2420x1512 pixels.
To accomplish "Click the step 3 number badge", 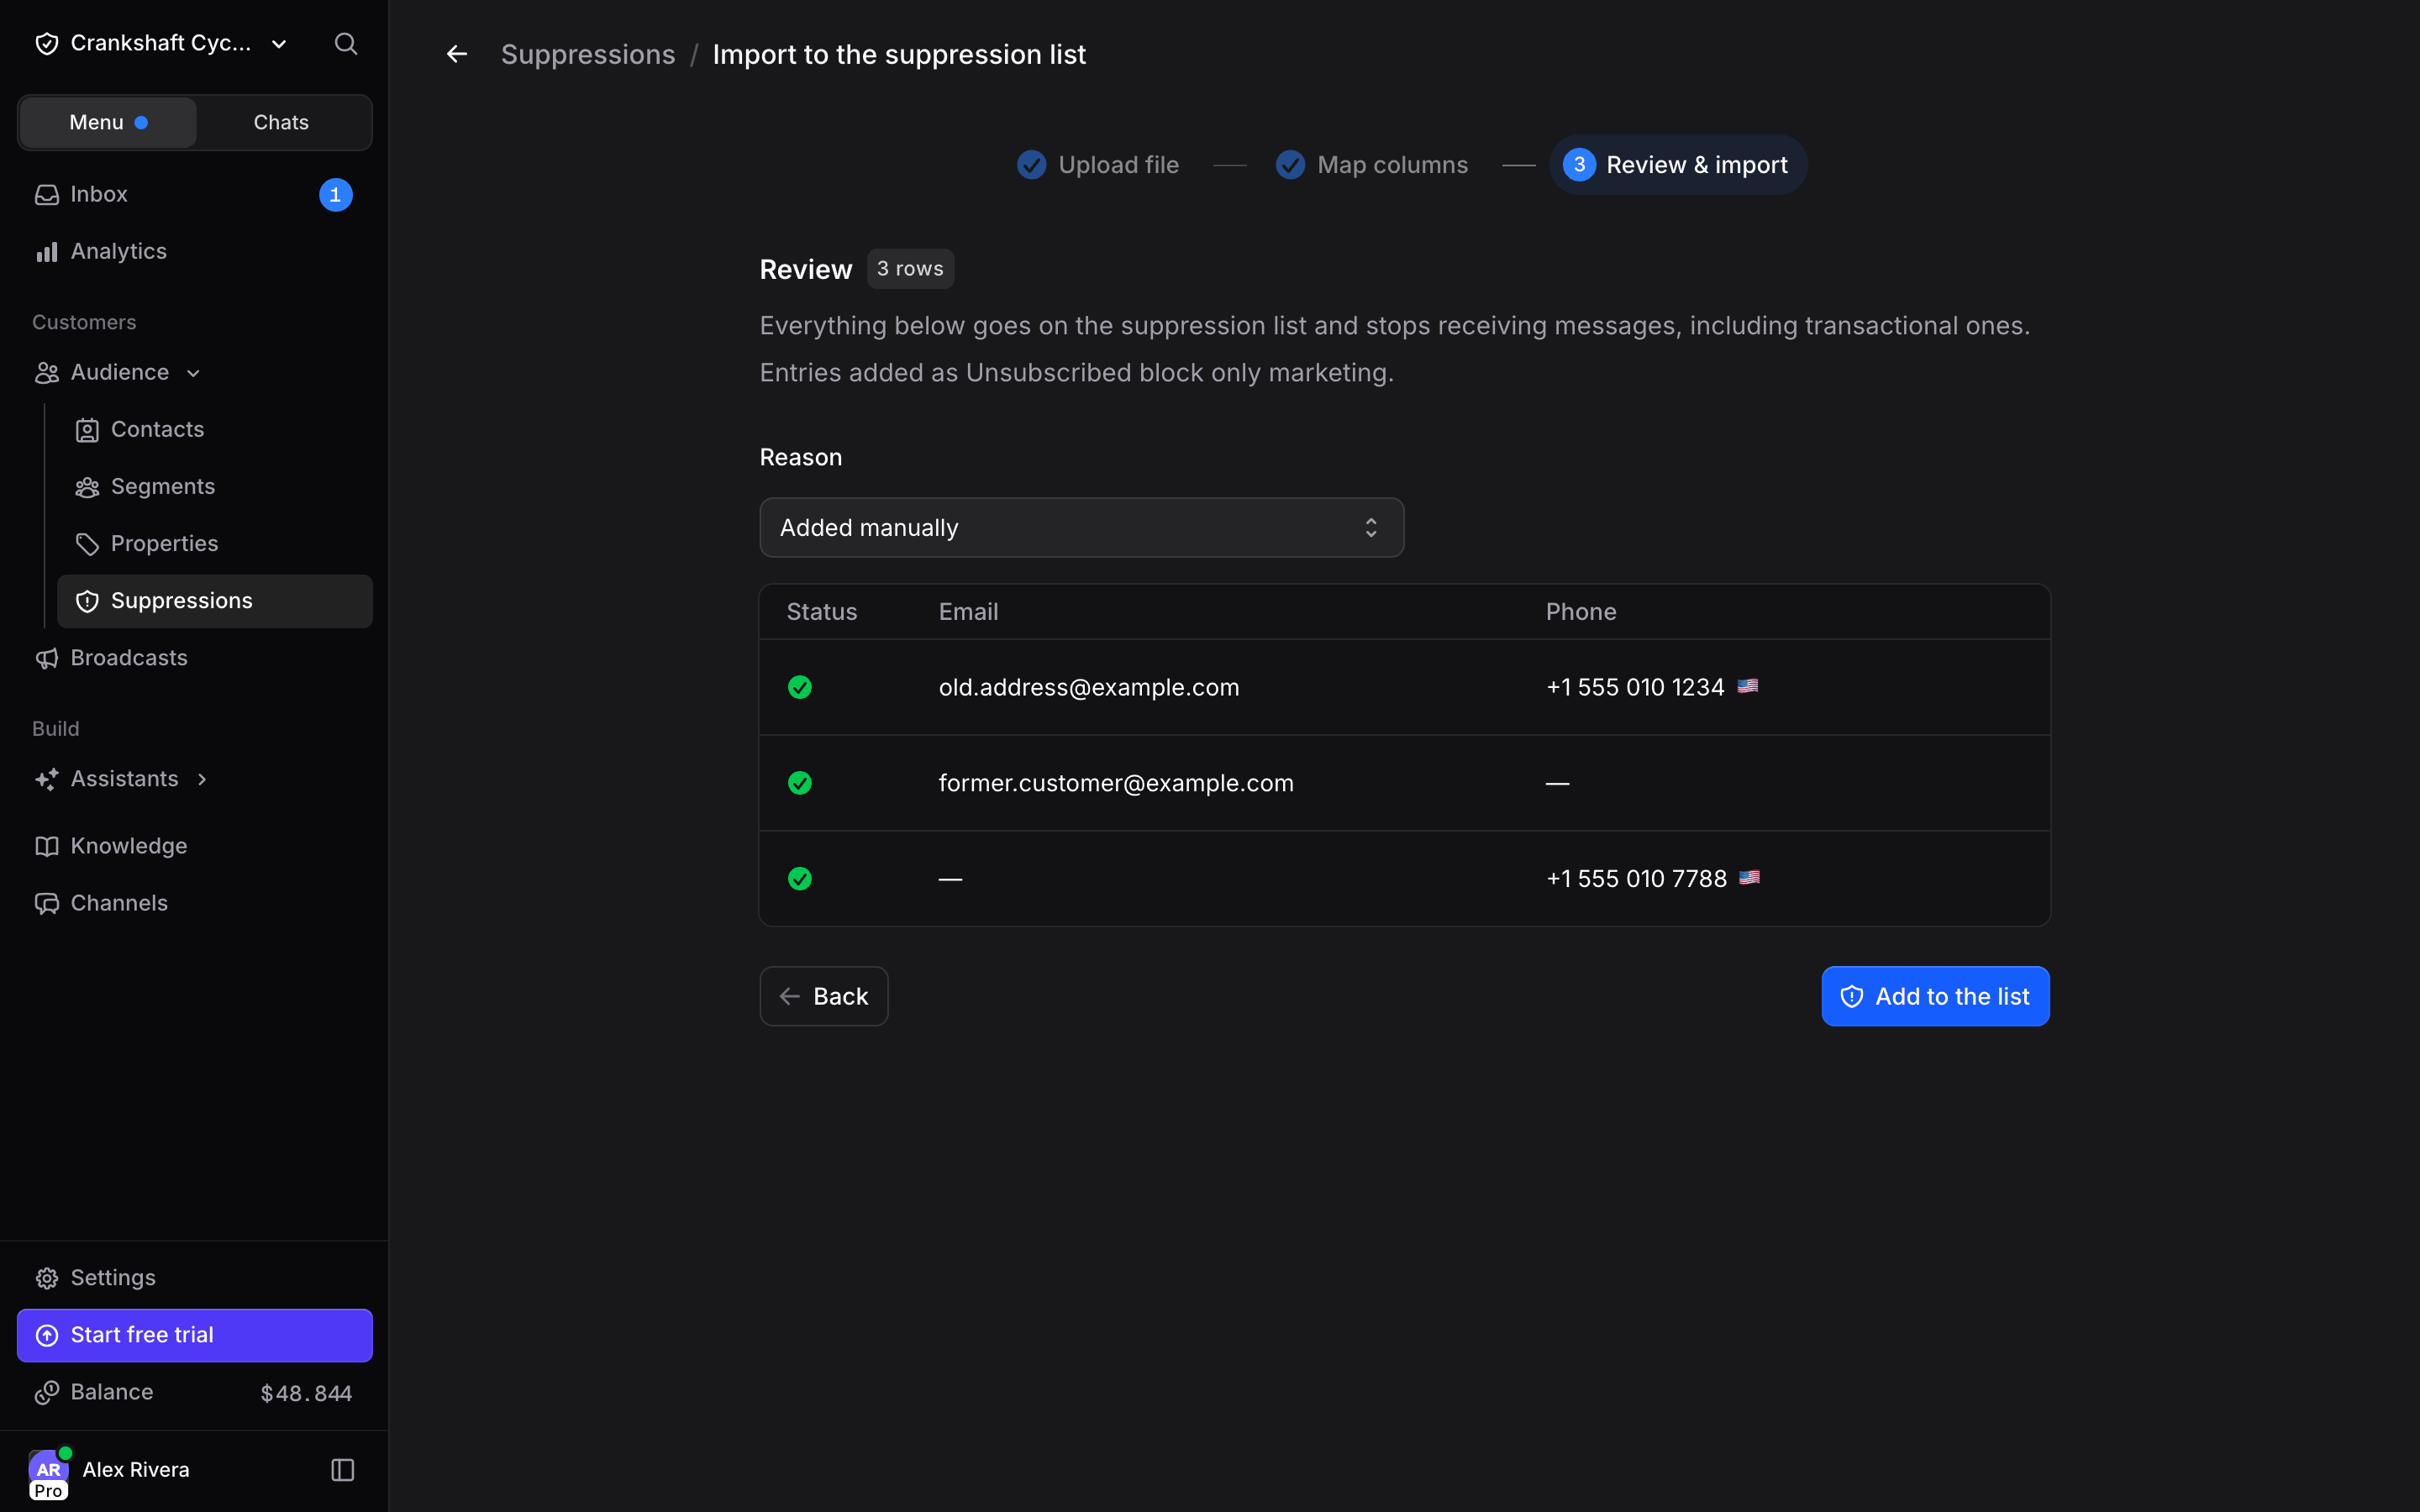I will pyautogui.click(x=1579, y=165).
